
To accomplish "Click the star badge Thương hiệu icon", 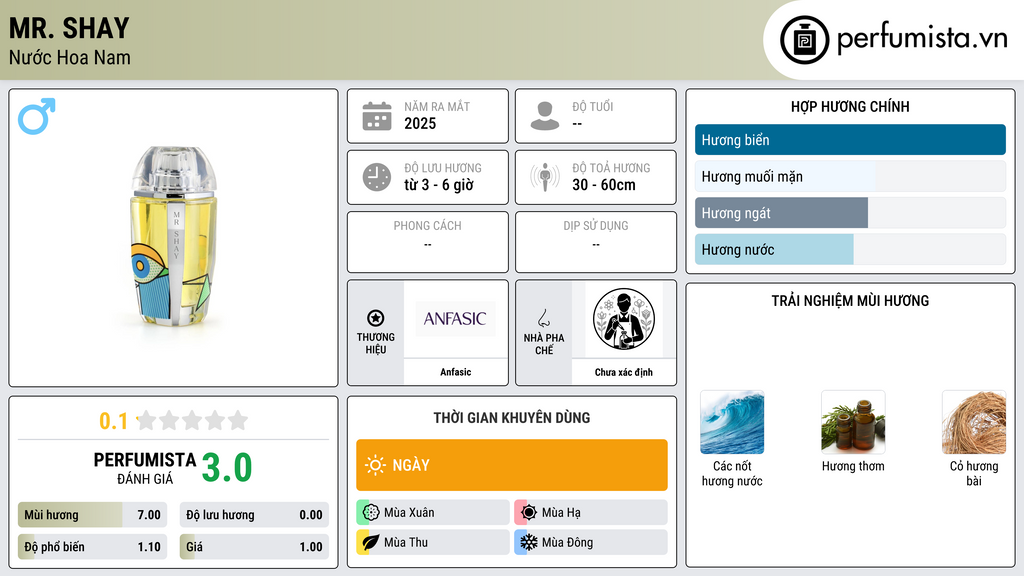I will [x=376, y=318].
